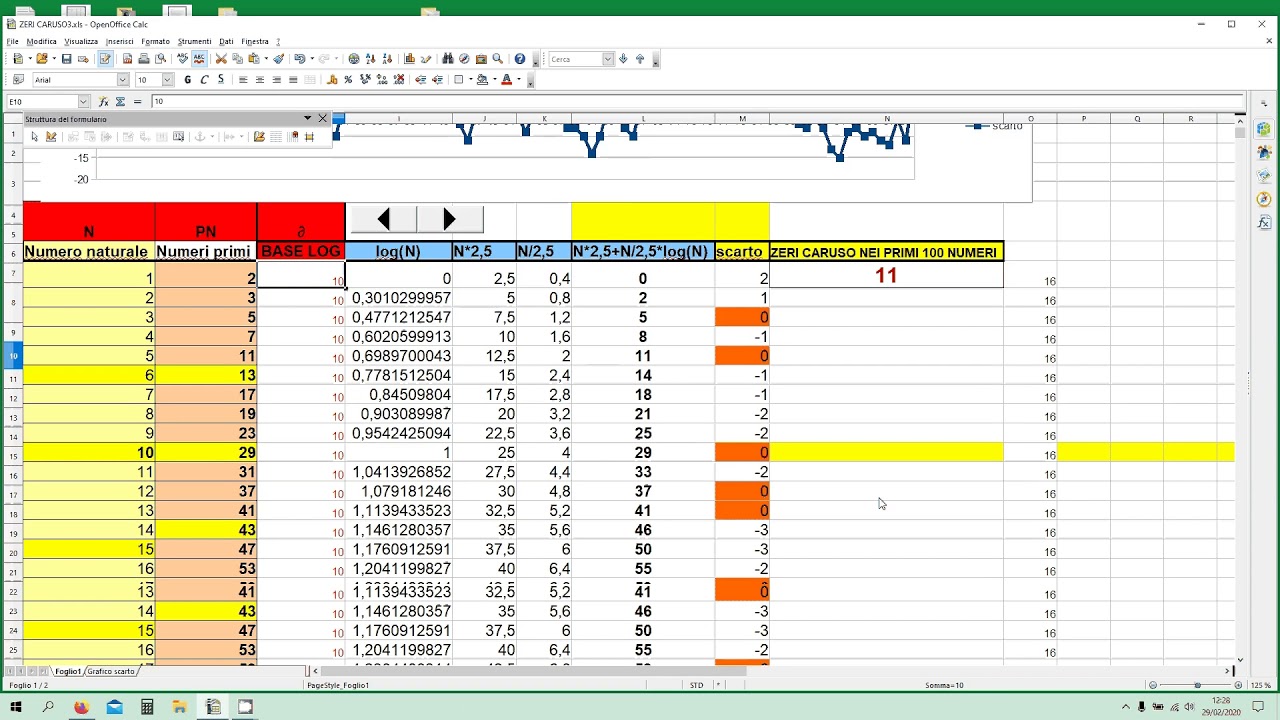This screenshot has width=1280, height=720.
Task: Open the Function Wizard fx icon
Action: coord(103,101)
